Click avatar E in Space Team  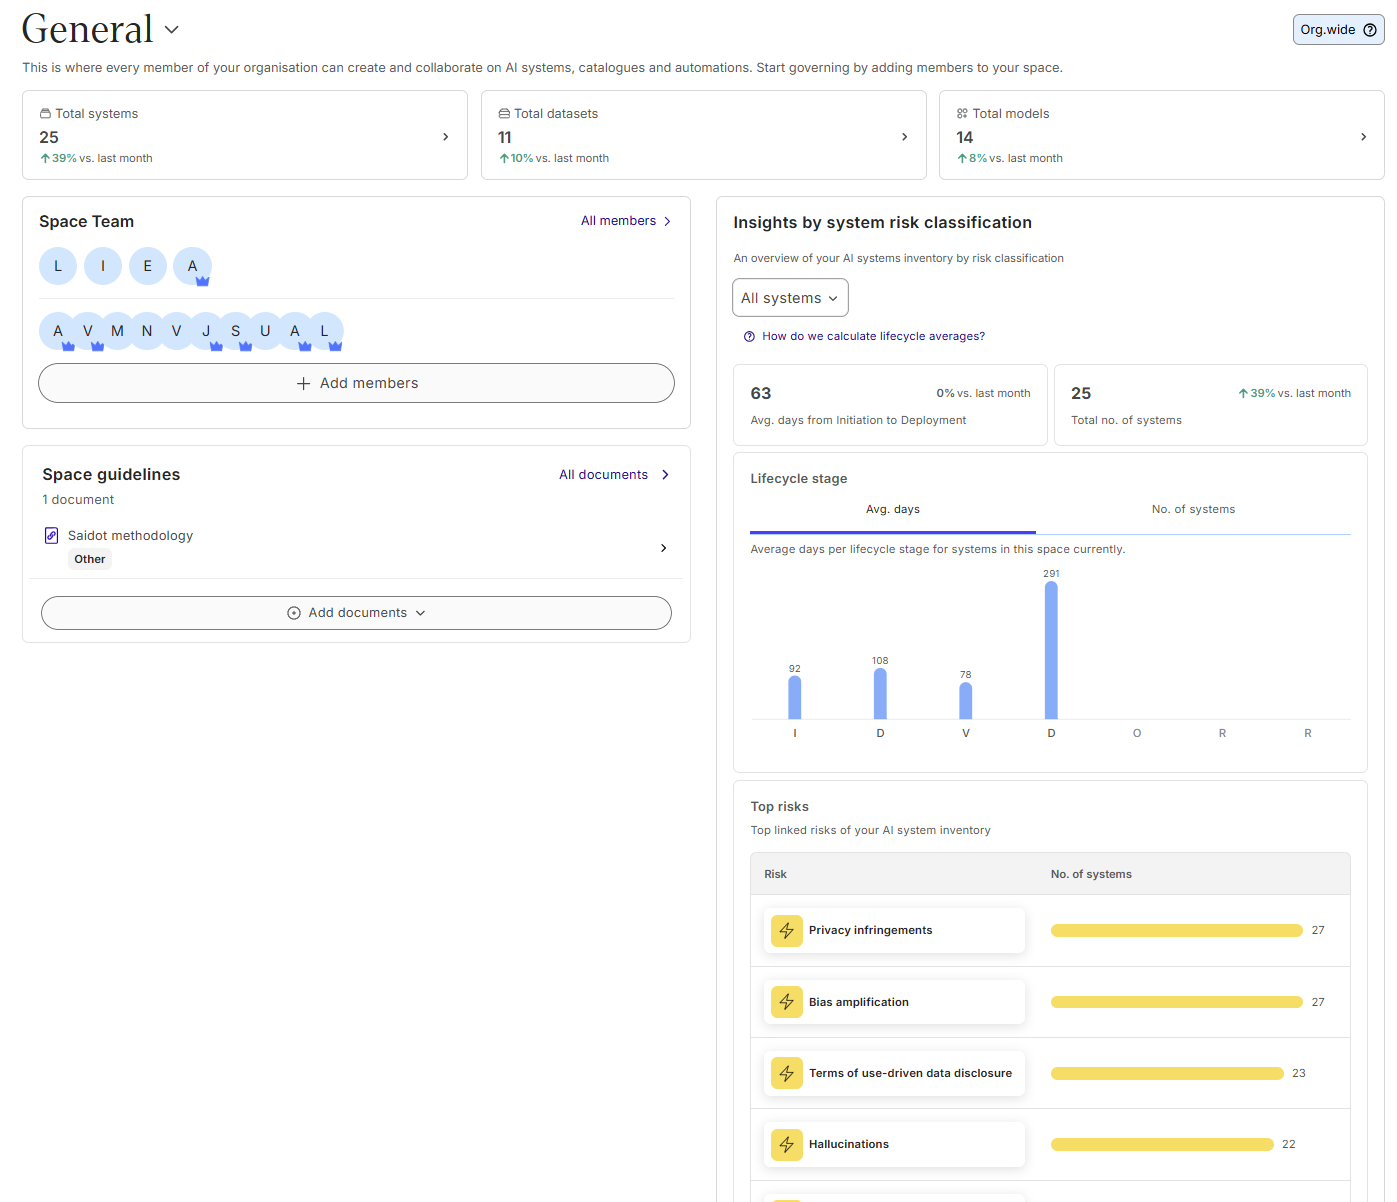148,267
